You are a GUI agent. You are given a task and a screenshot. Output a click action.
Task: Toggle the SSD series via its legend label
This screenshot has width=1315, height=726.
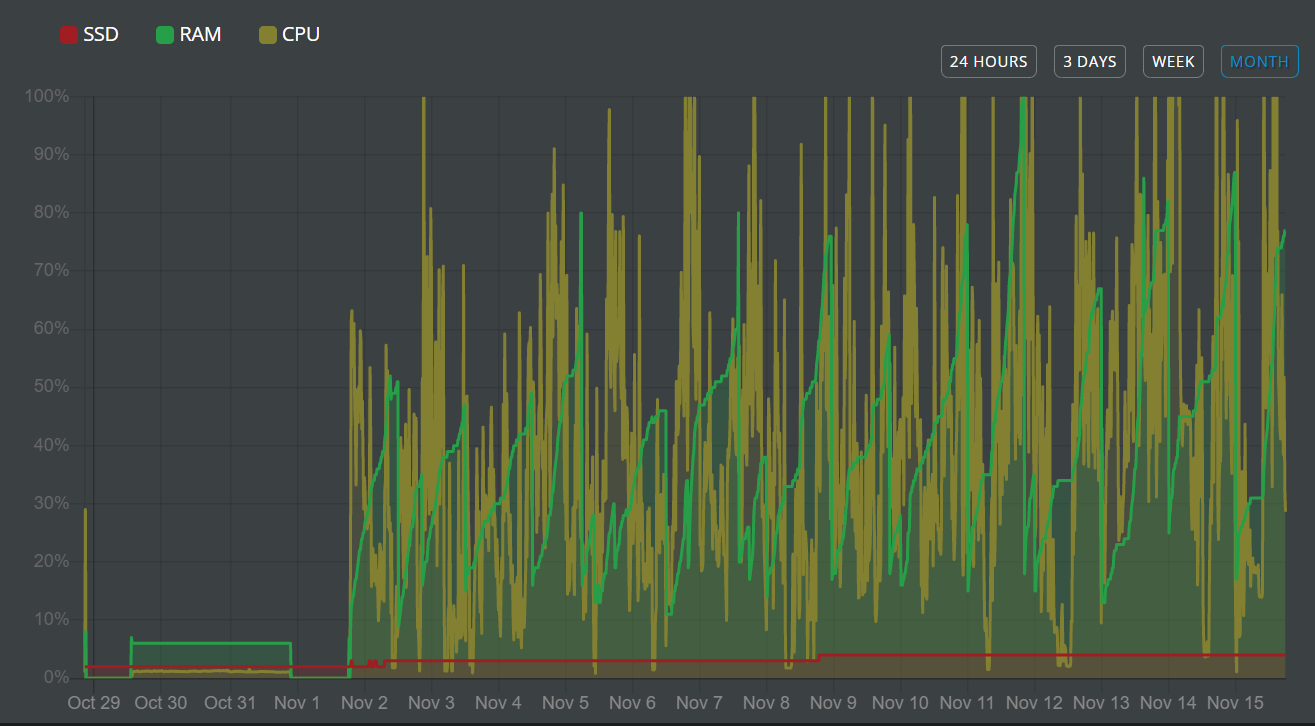coord(101,35)
